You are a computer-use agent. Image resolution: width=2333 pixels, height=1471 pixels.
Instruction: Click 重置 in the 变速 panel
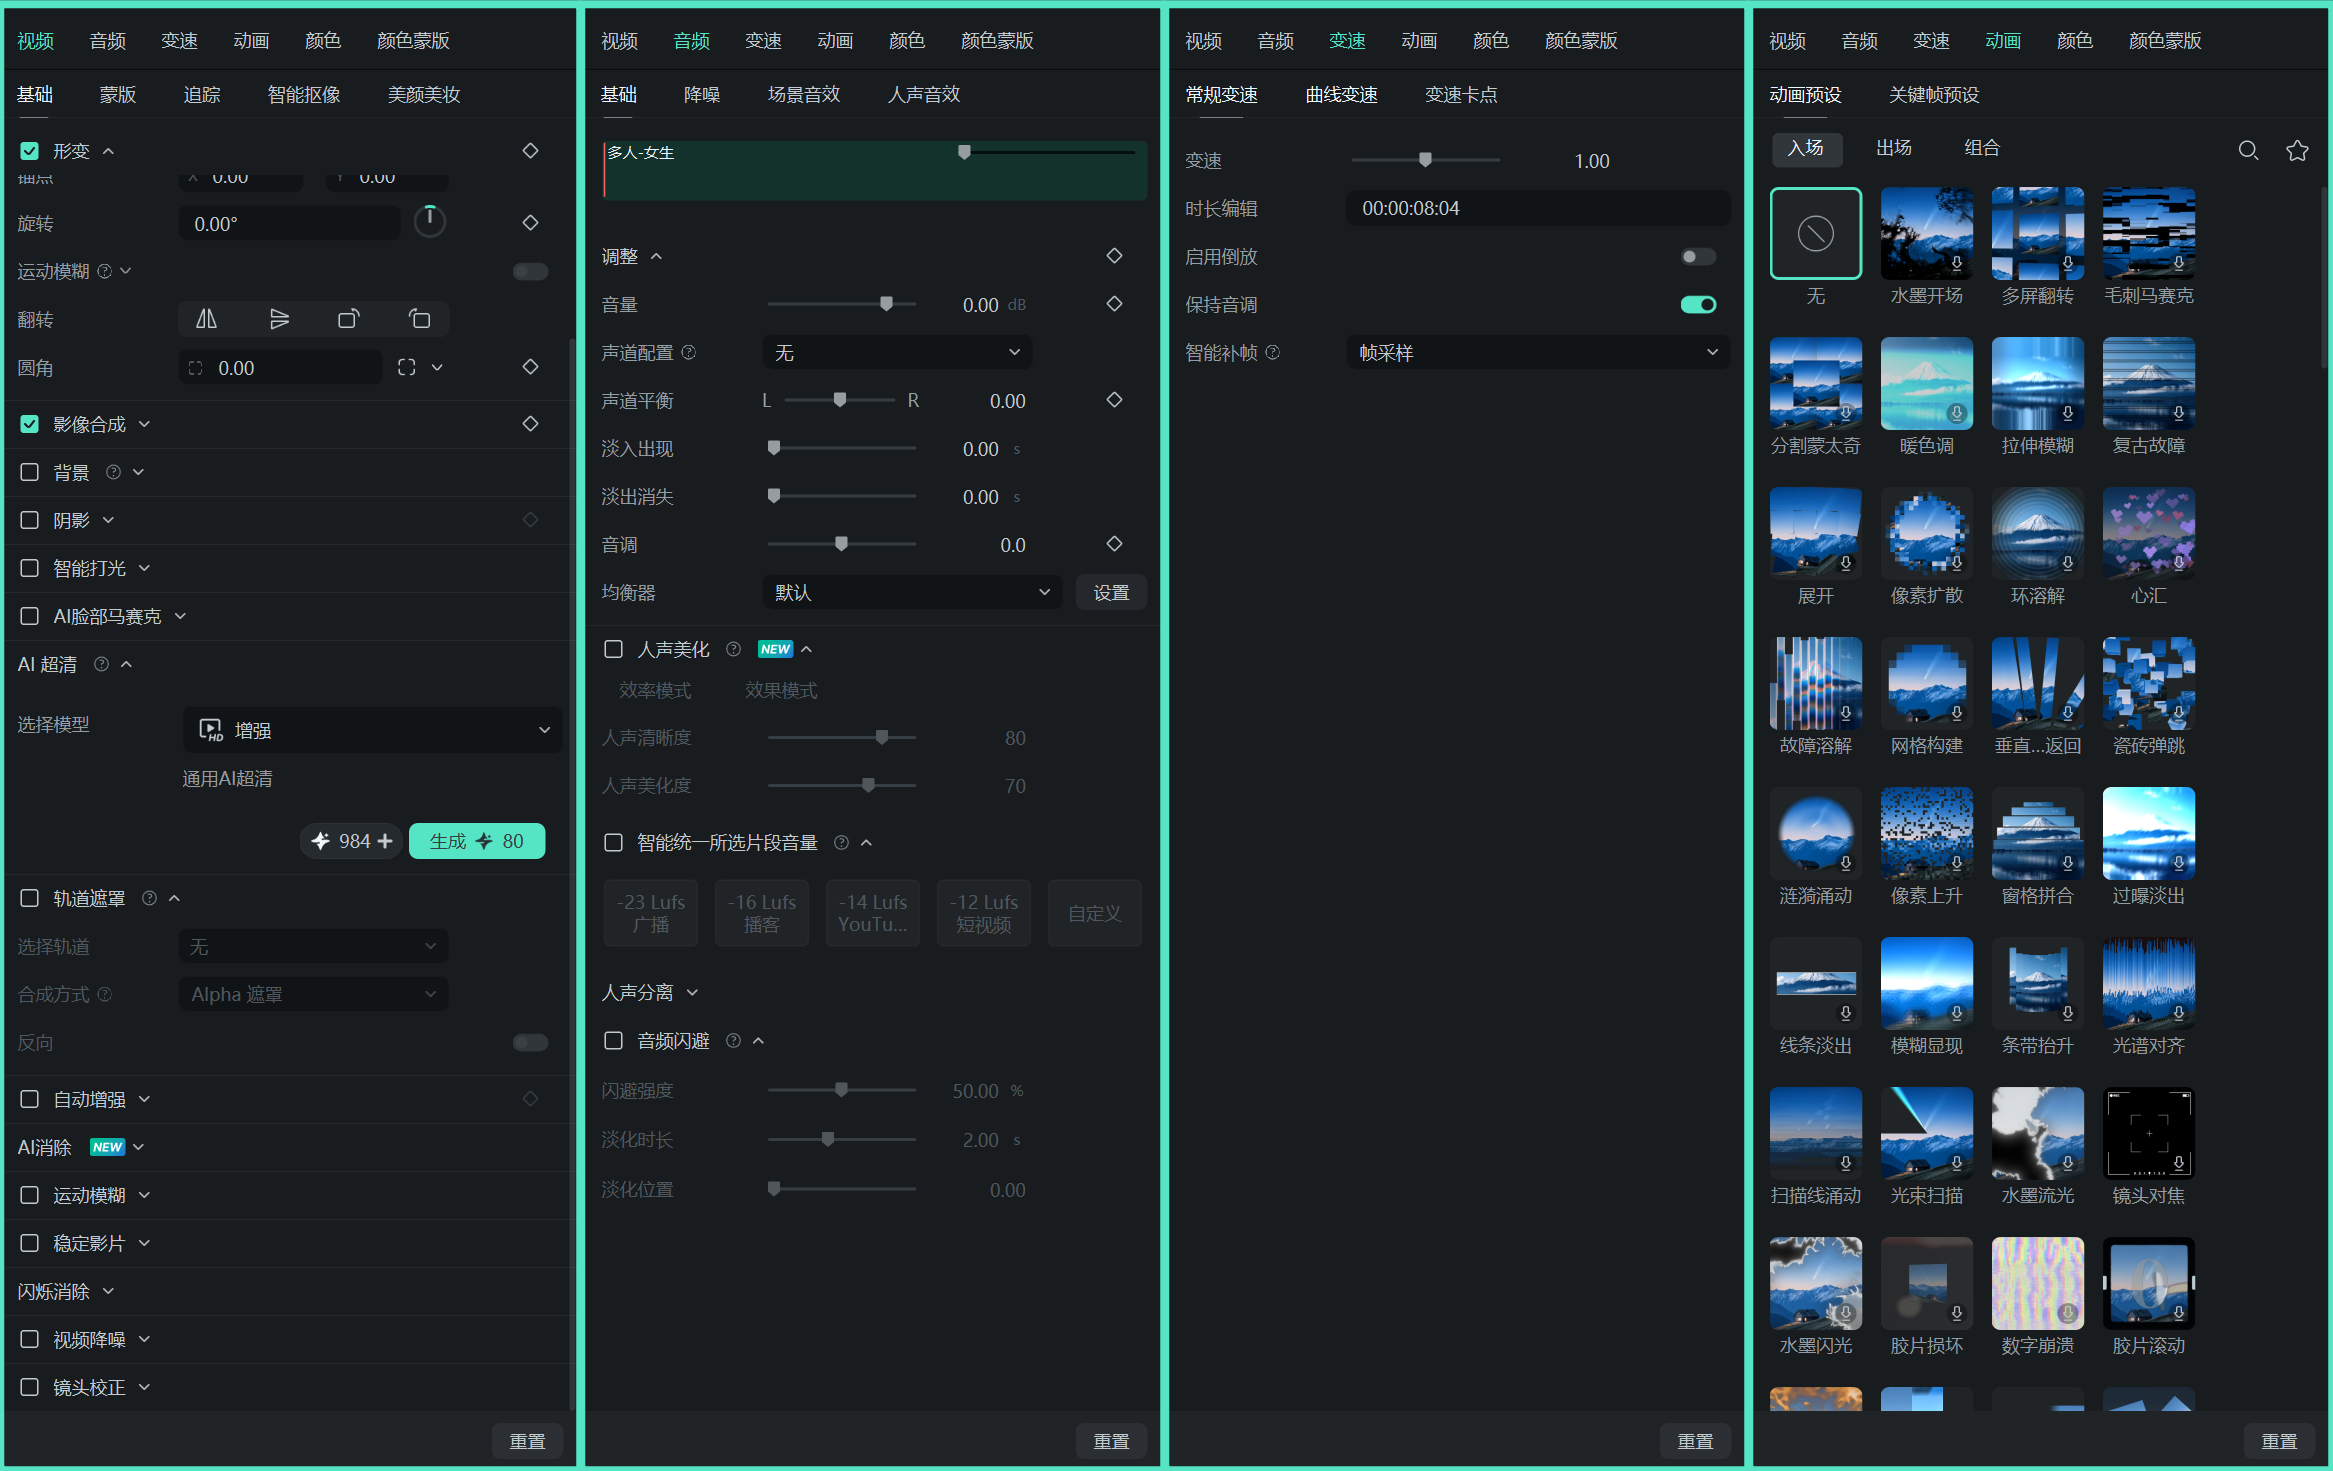point(1695,1441)
